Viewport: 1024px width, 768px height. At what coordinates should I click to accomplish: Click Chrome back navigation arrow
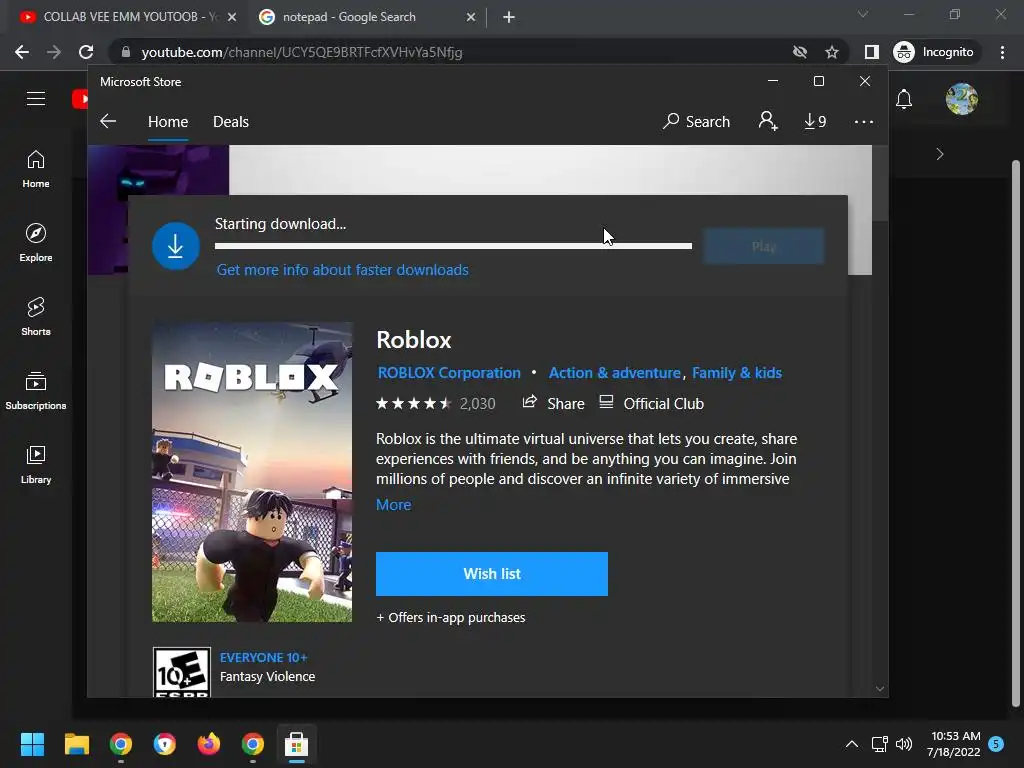point(22,52)
